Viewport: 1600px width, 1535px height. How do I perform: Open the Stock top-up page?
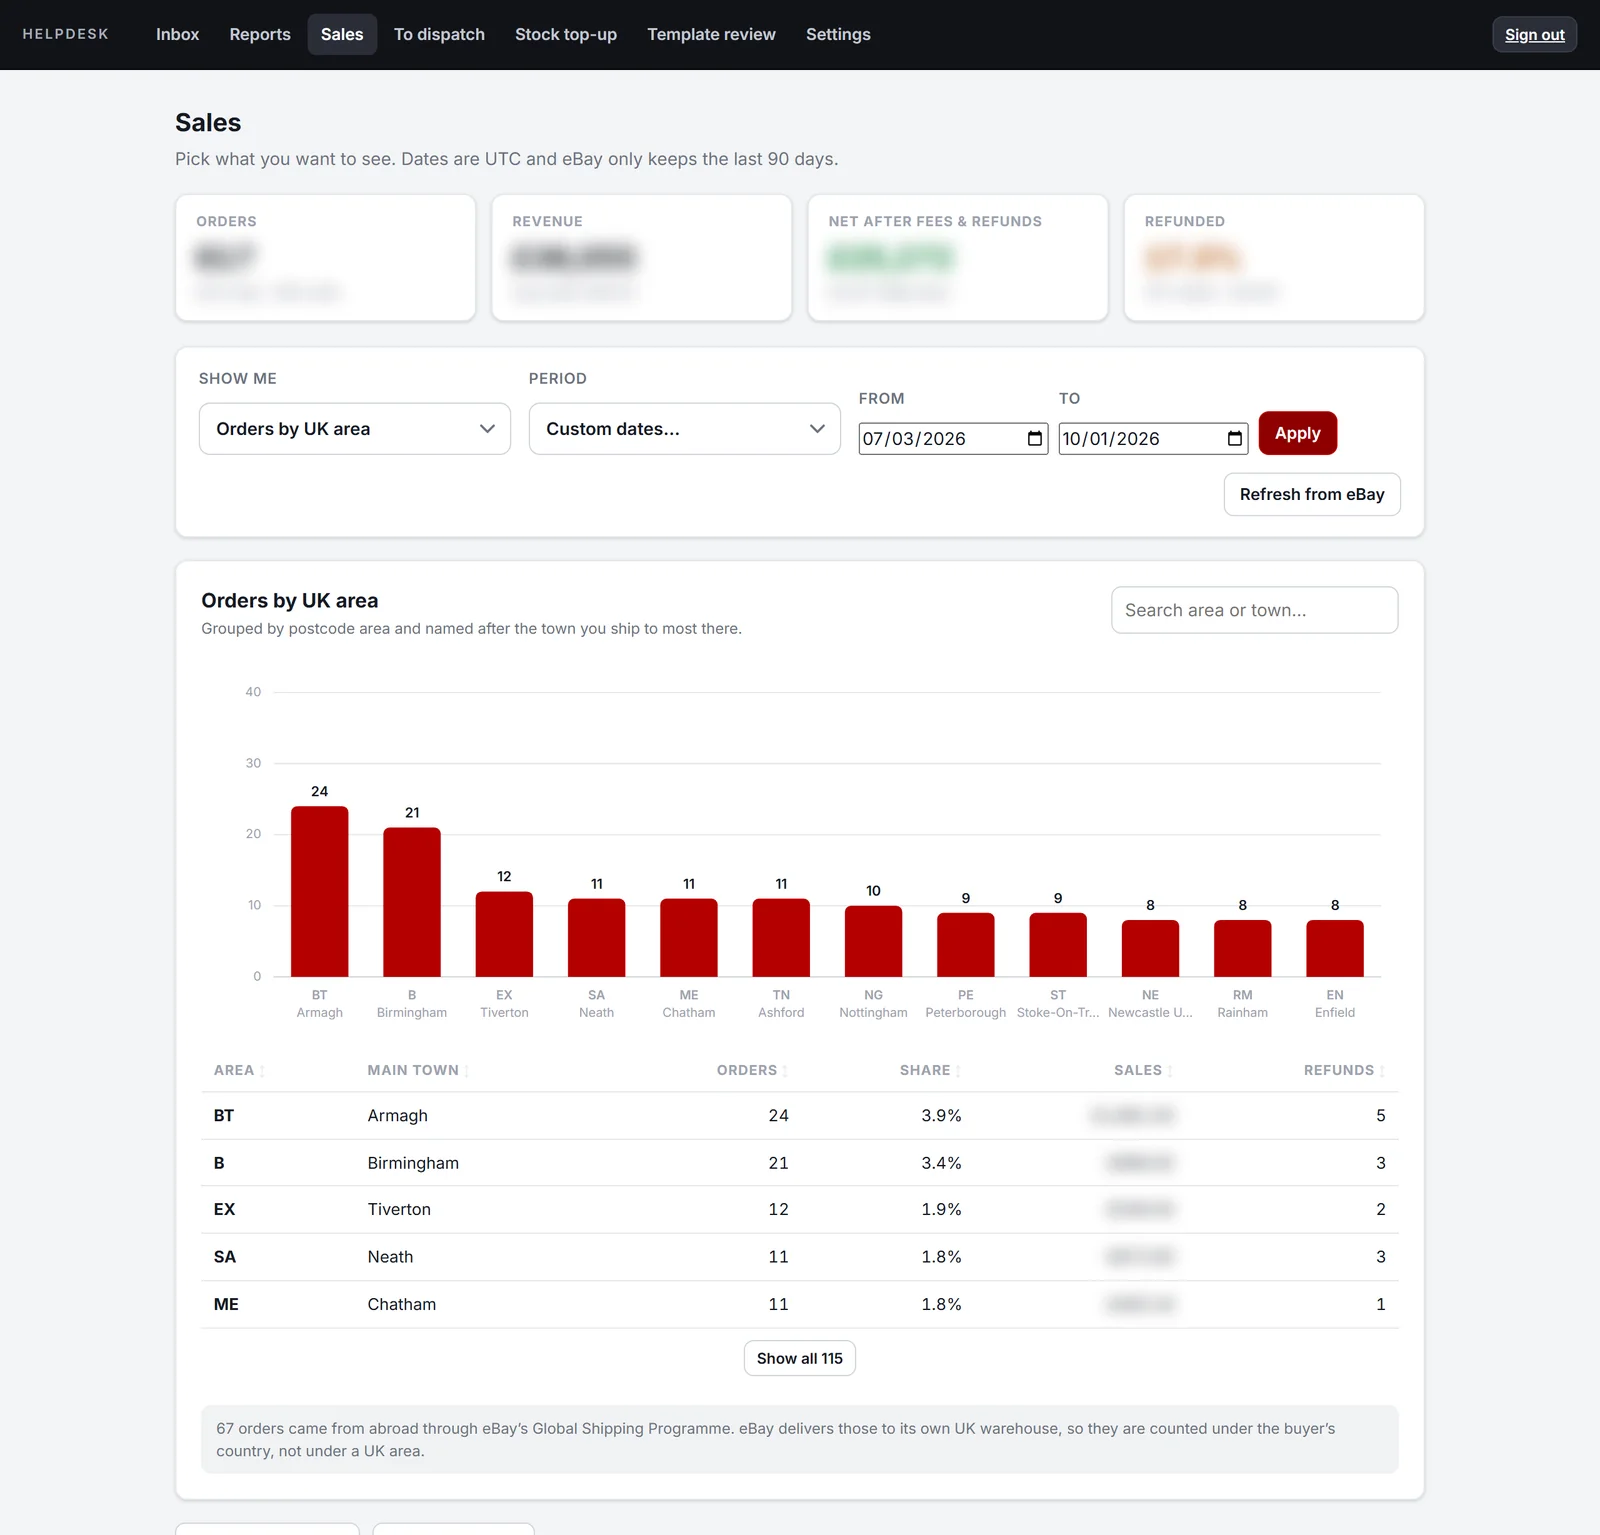click(x=566, y=35)
